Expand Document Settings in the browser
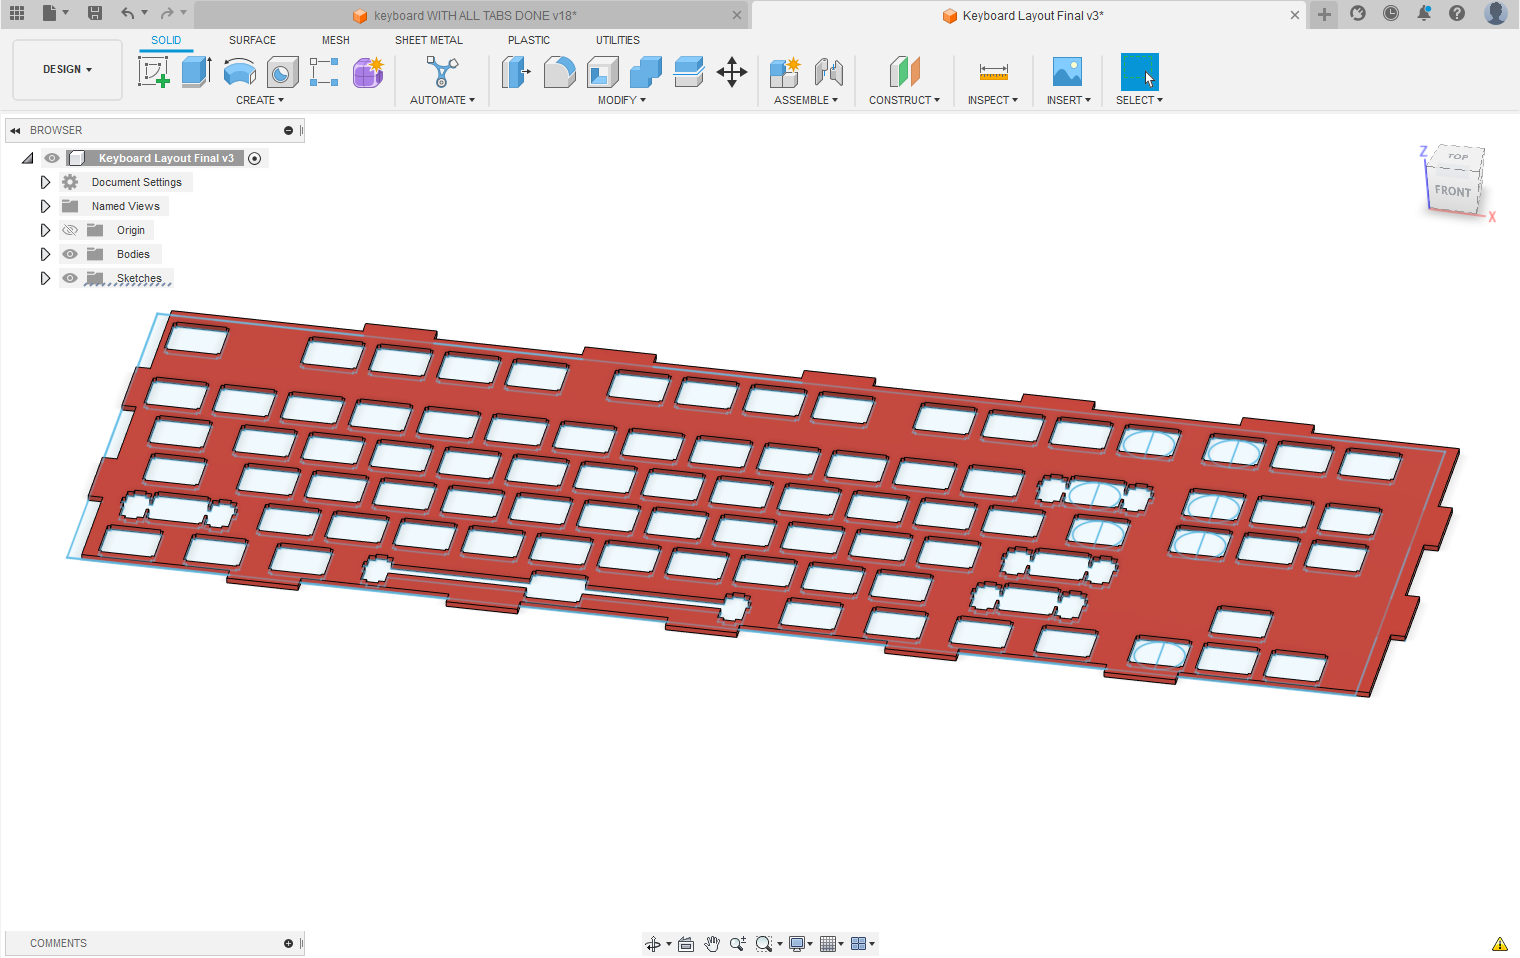 click(45, 181)
